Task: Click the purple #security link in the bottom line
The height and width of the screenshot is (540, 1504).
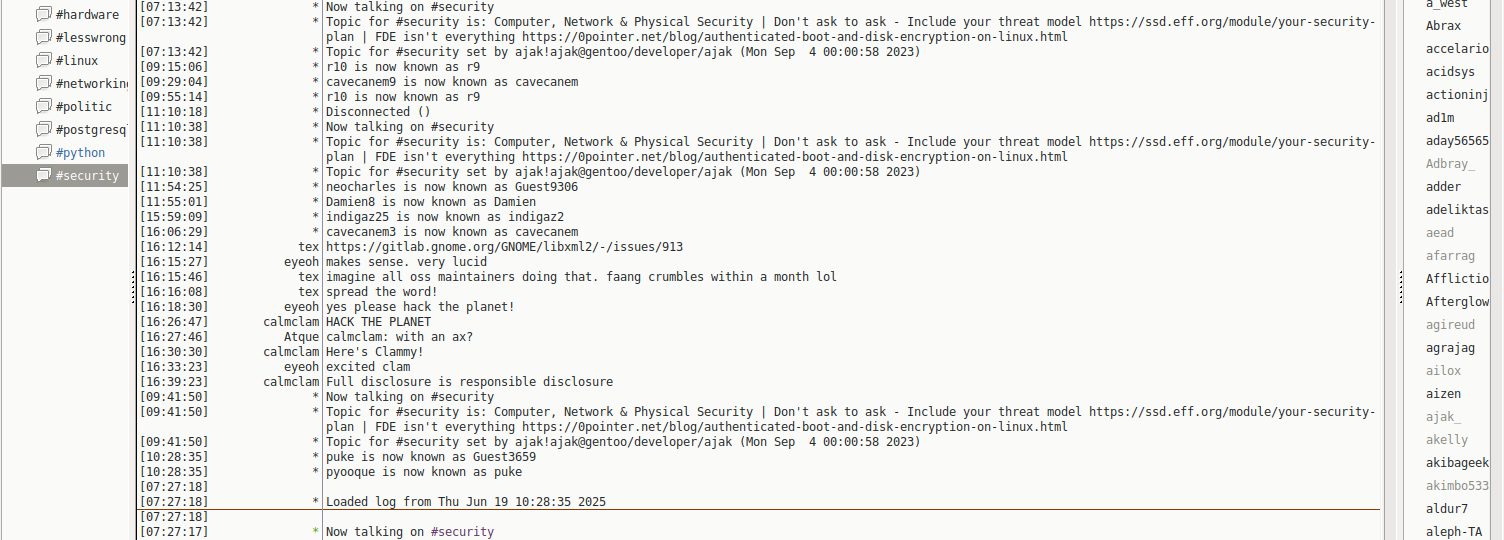Action: point(462,532)
